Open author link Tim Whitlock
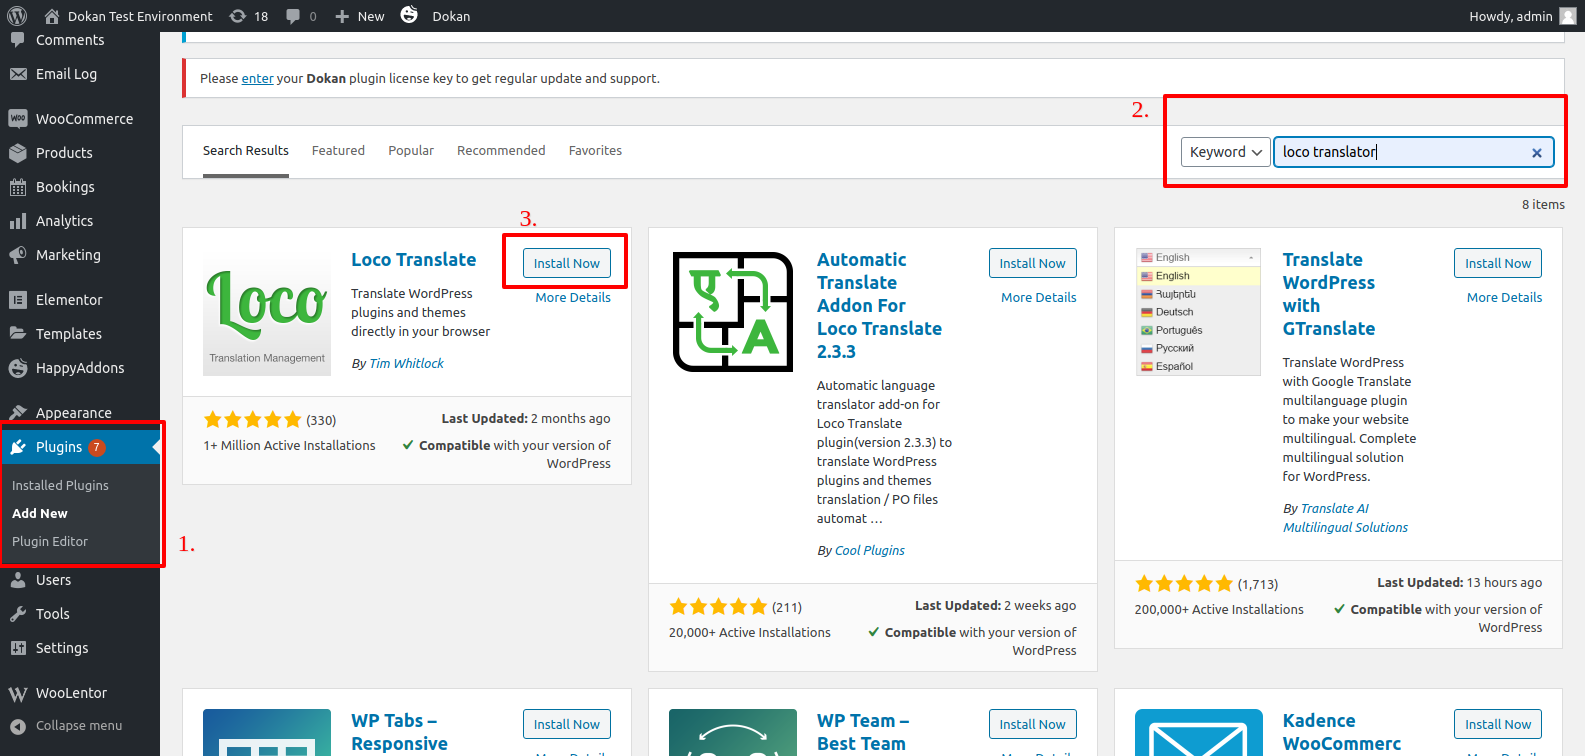1585x756 pixels. click(406, 364)
